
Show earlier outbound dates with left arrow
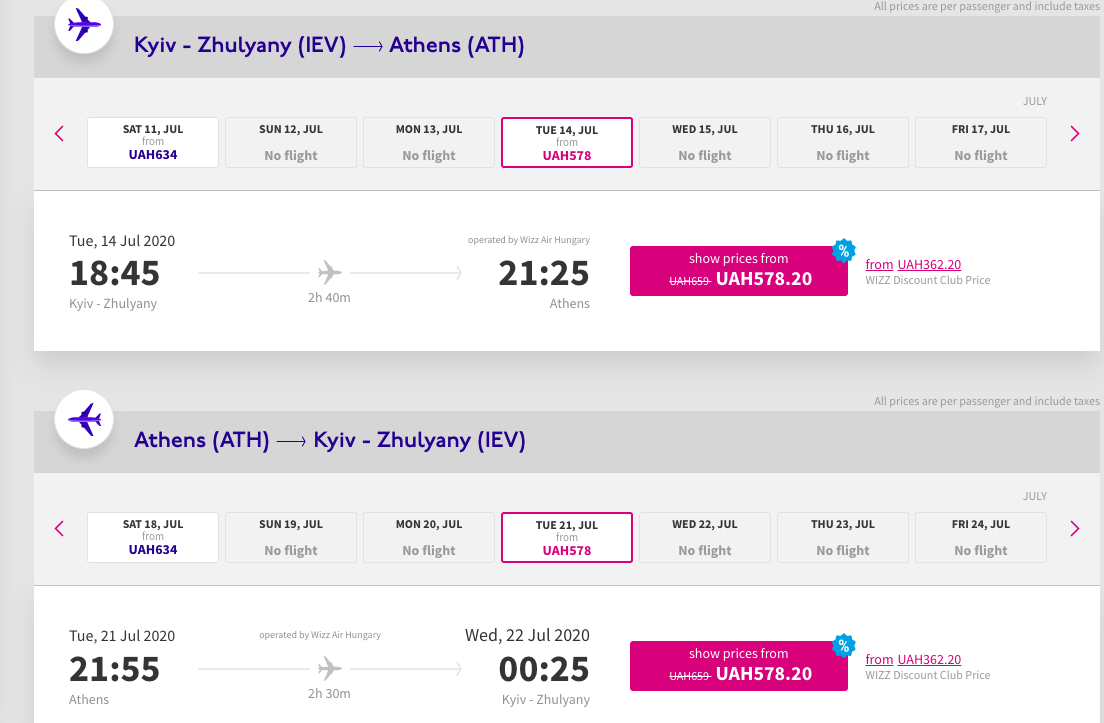60,133
